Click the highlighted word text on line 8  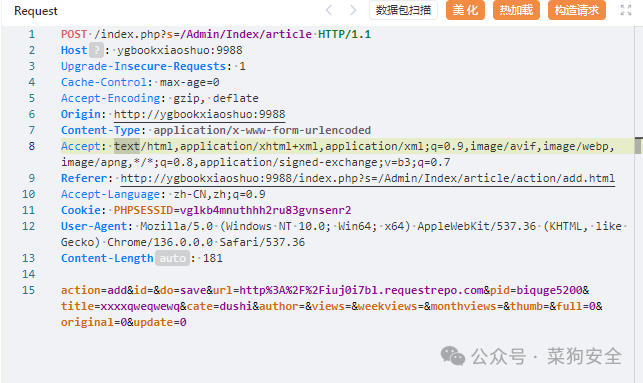[127, 146]
